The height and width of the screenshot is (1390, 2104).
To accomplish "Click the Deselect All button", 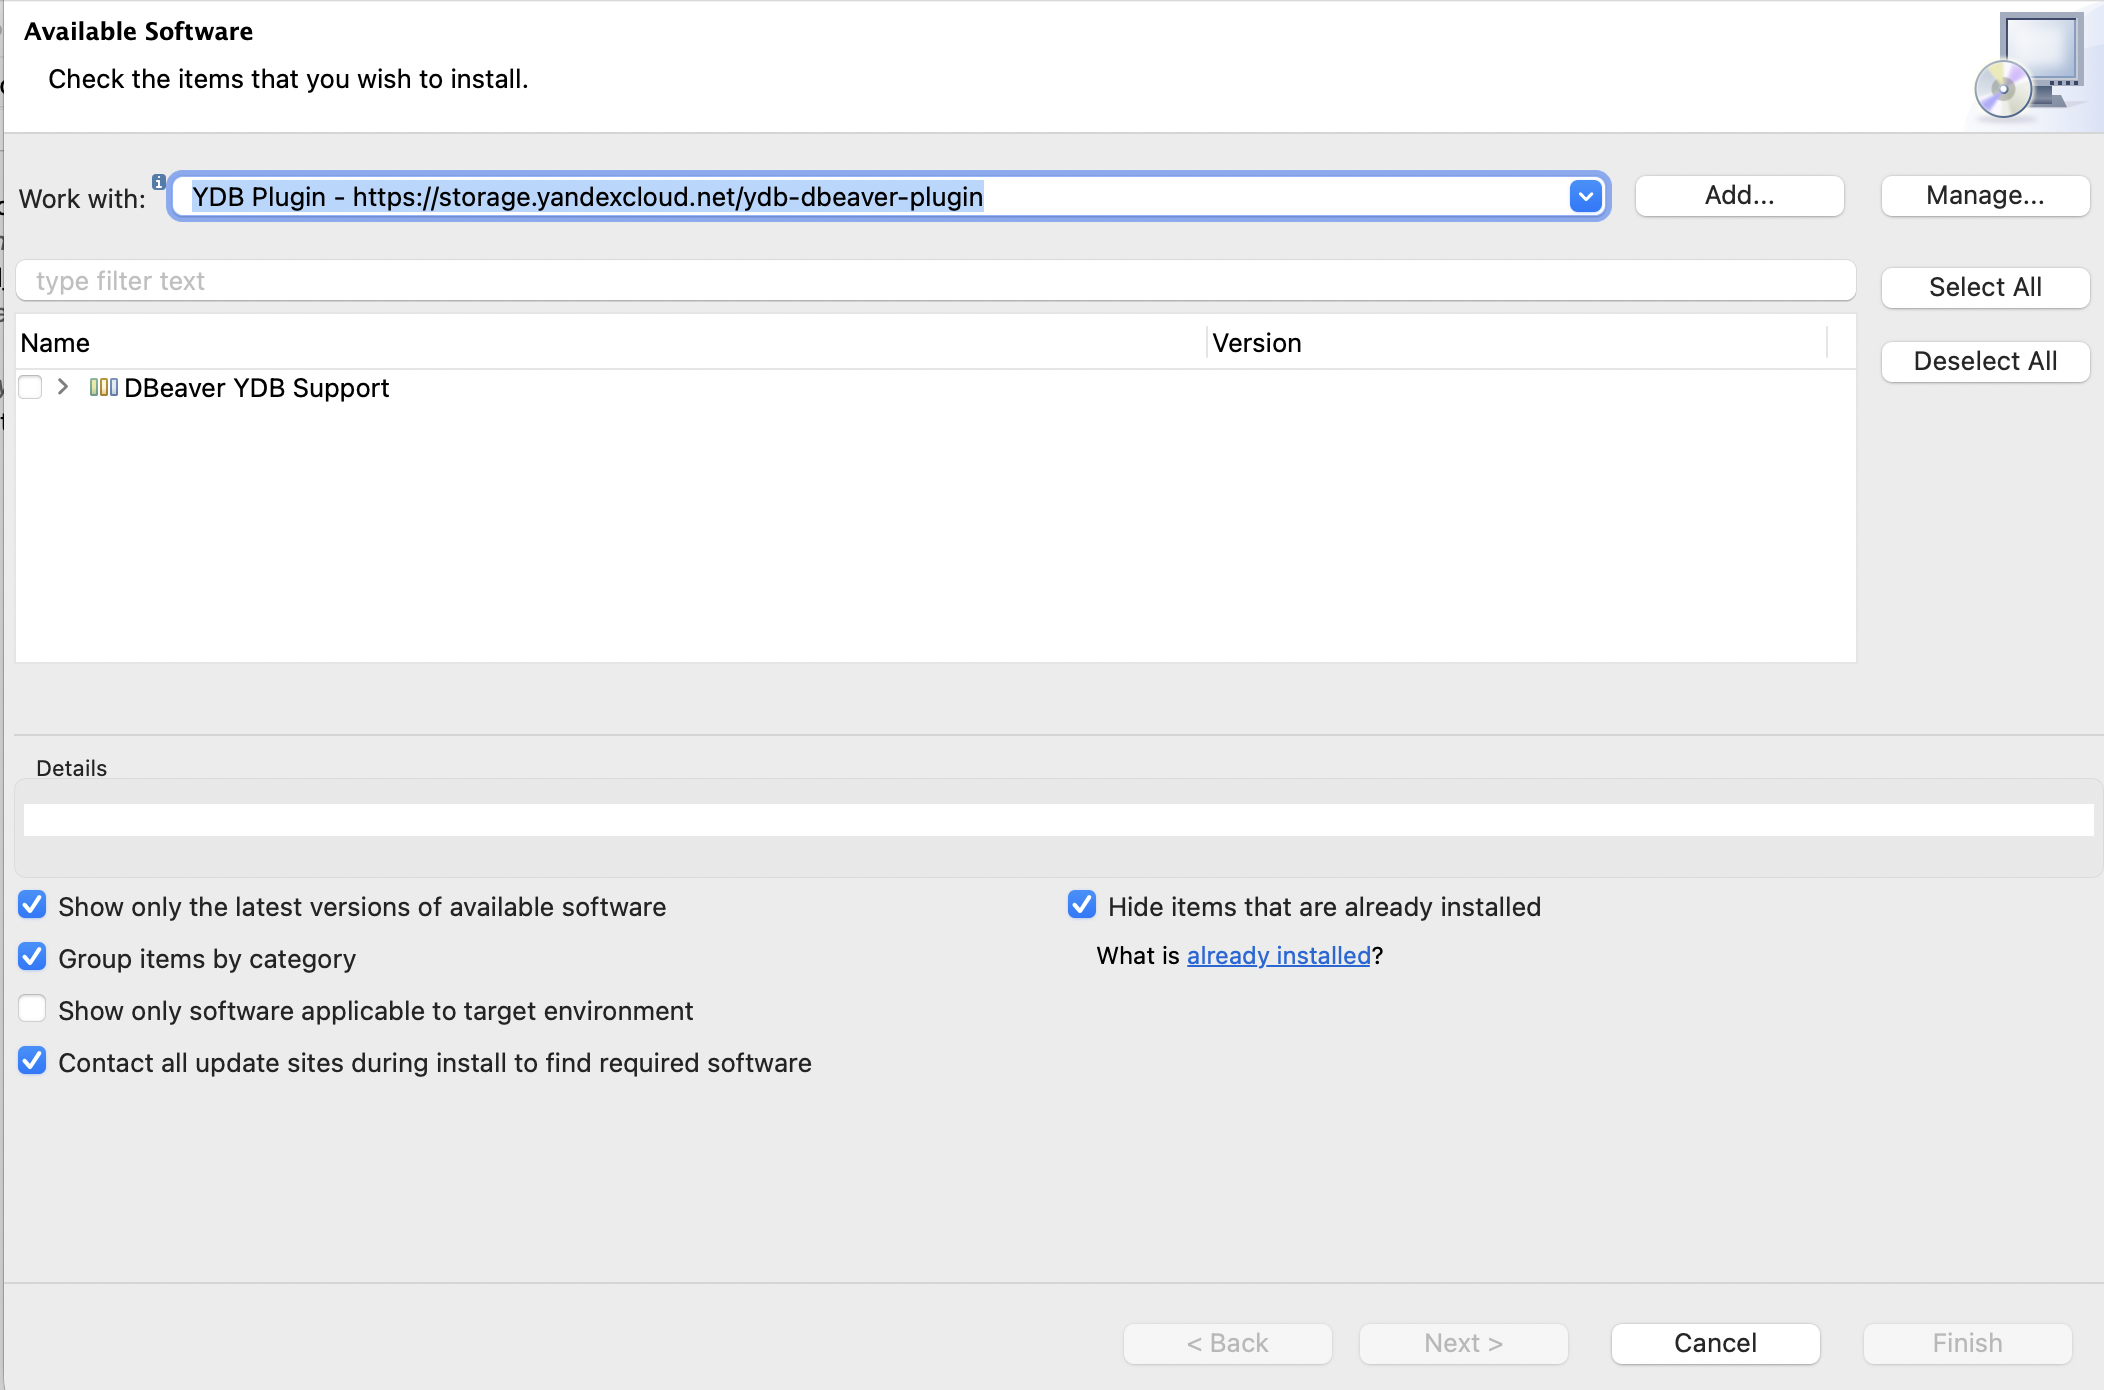I will (1985, 361).
